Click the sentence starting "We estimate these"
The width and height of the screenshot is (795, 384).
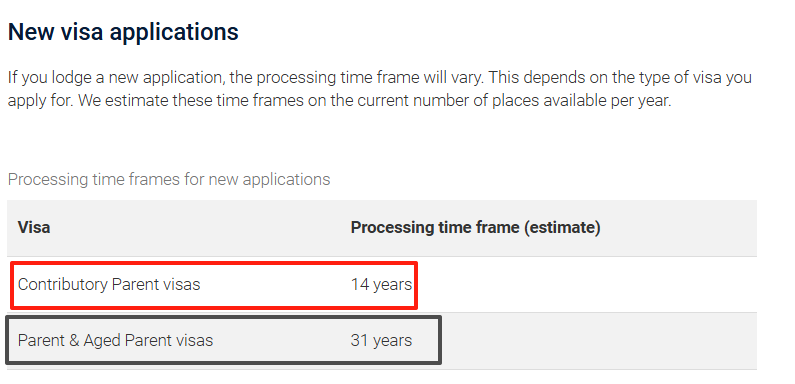point(375,100)
